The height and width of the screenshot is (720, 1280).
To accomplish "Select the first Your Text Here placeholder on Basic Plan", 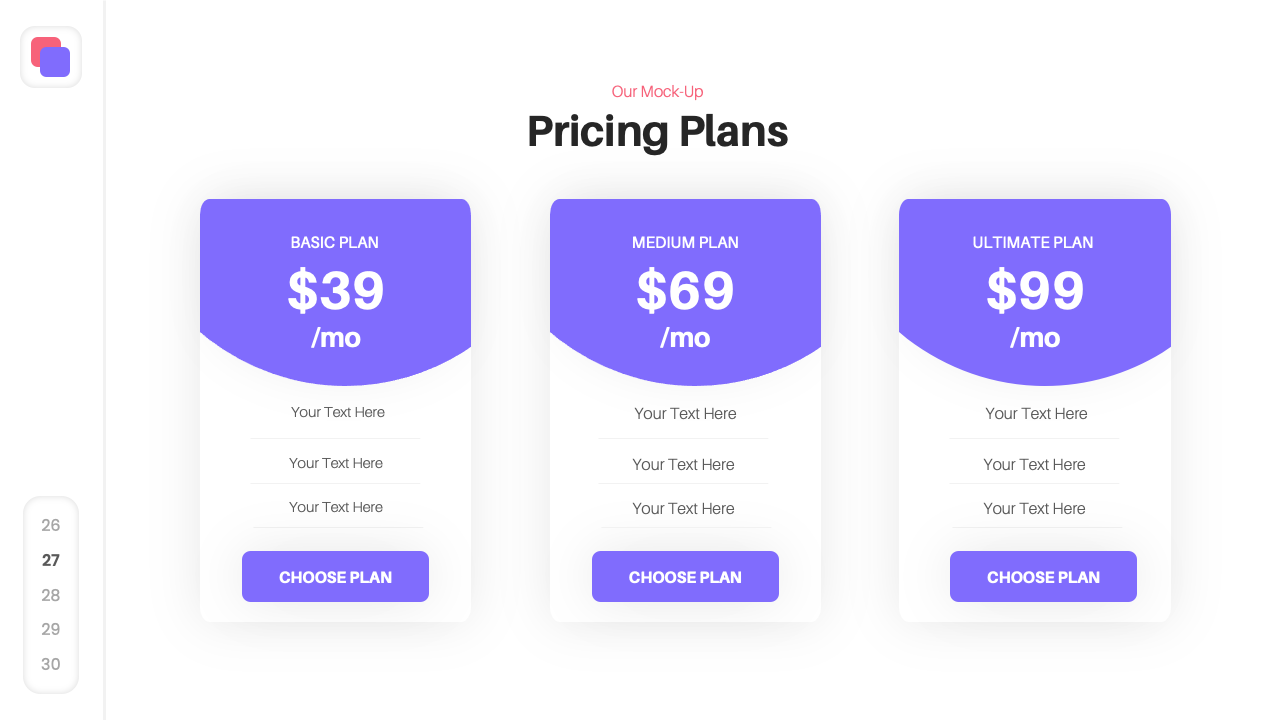I will (x=337, y=411).
